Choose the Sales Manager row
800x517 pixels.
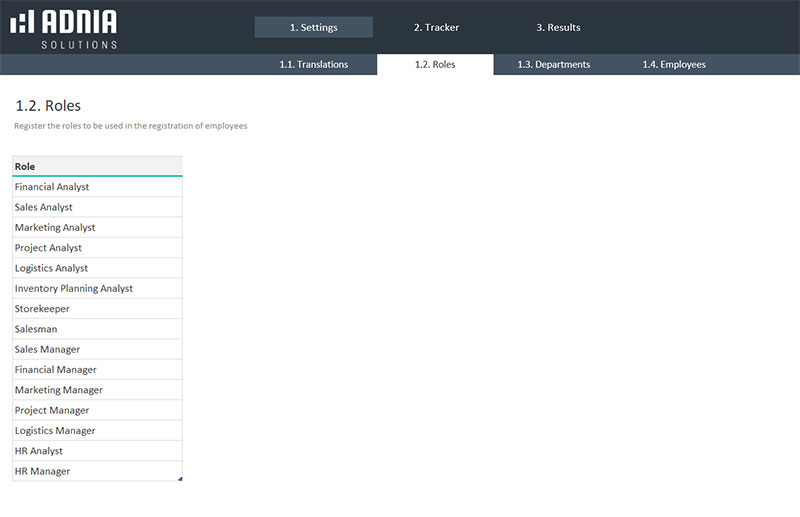[x=97, y=350]
